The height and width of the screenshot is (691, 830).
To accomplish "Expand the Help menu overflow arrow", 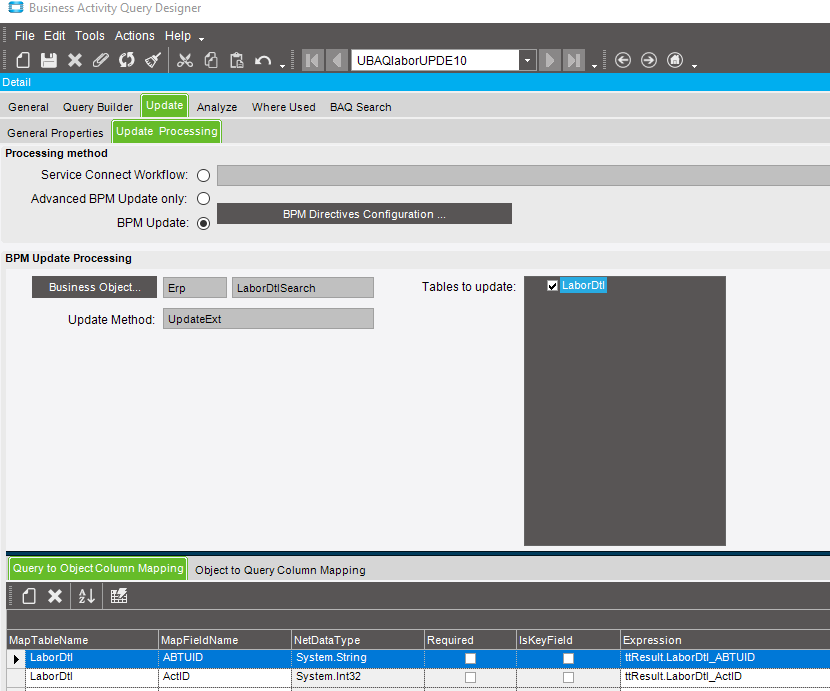I will pos(202,38).
